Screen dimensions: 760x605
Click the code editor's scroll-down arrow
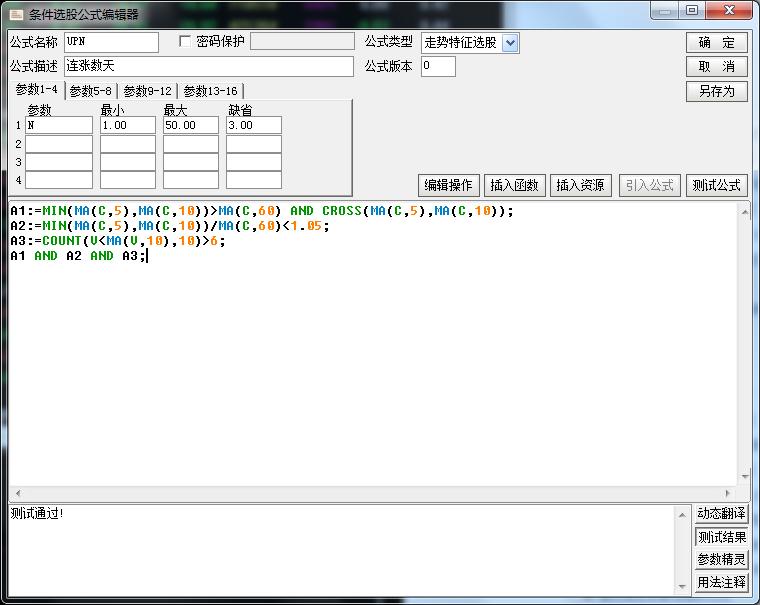745,477
